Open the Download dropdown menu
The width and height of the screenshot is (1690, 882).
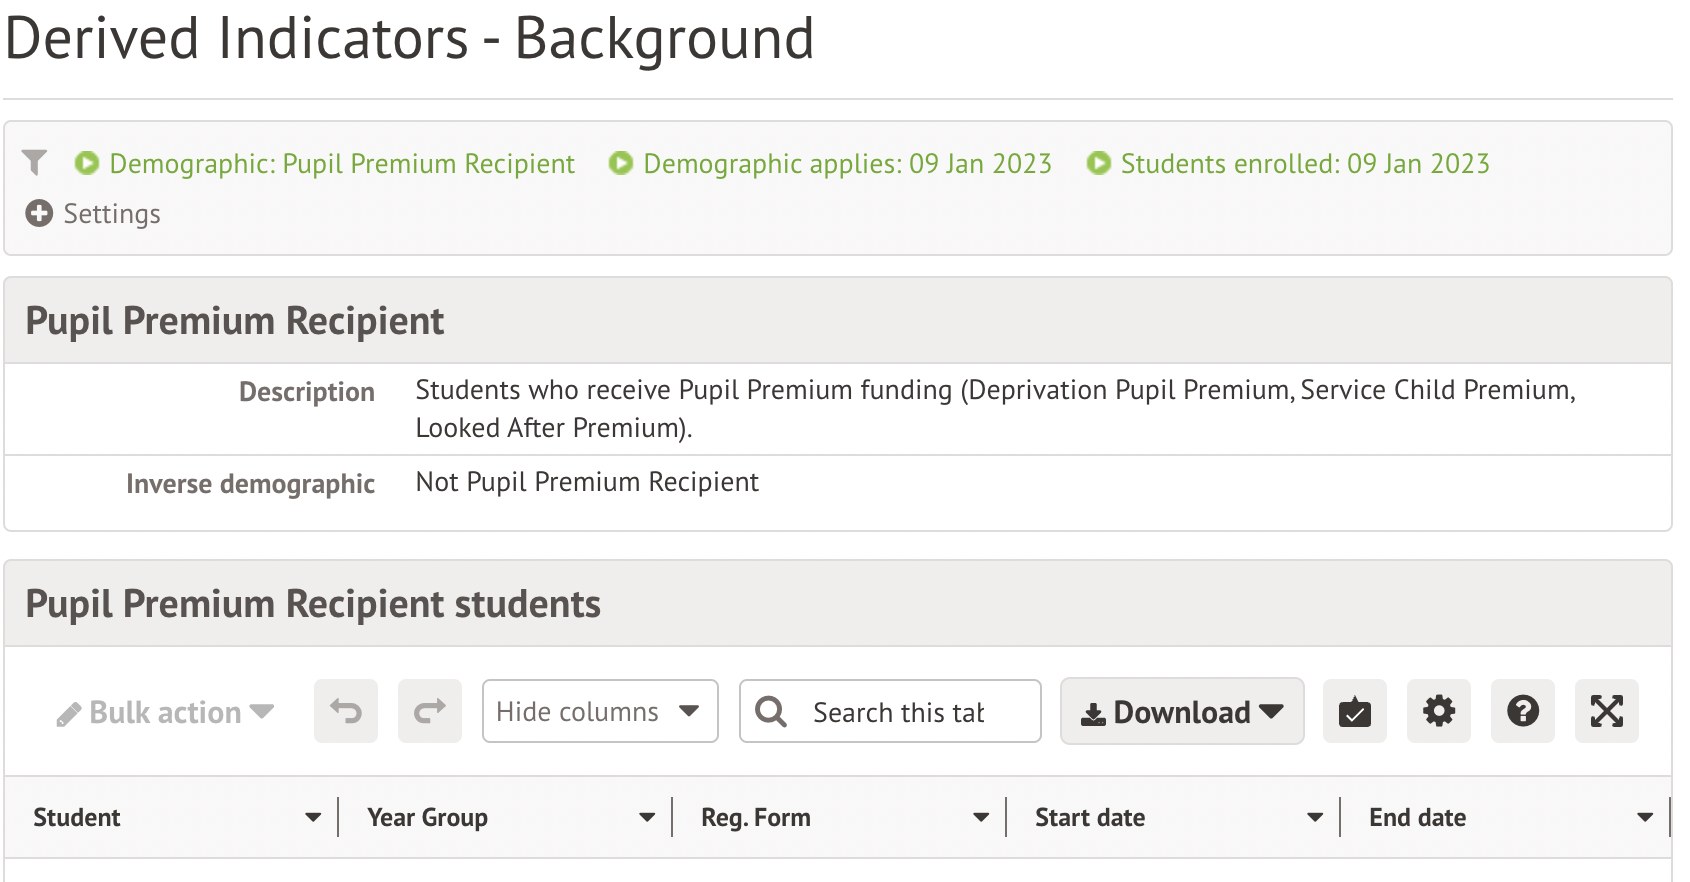(1182, 711)
